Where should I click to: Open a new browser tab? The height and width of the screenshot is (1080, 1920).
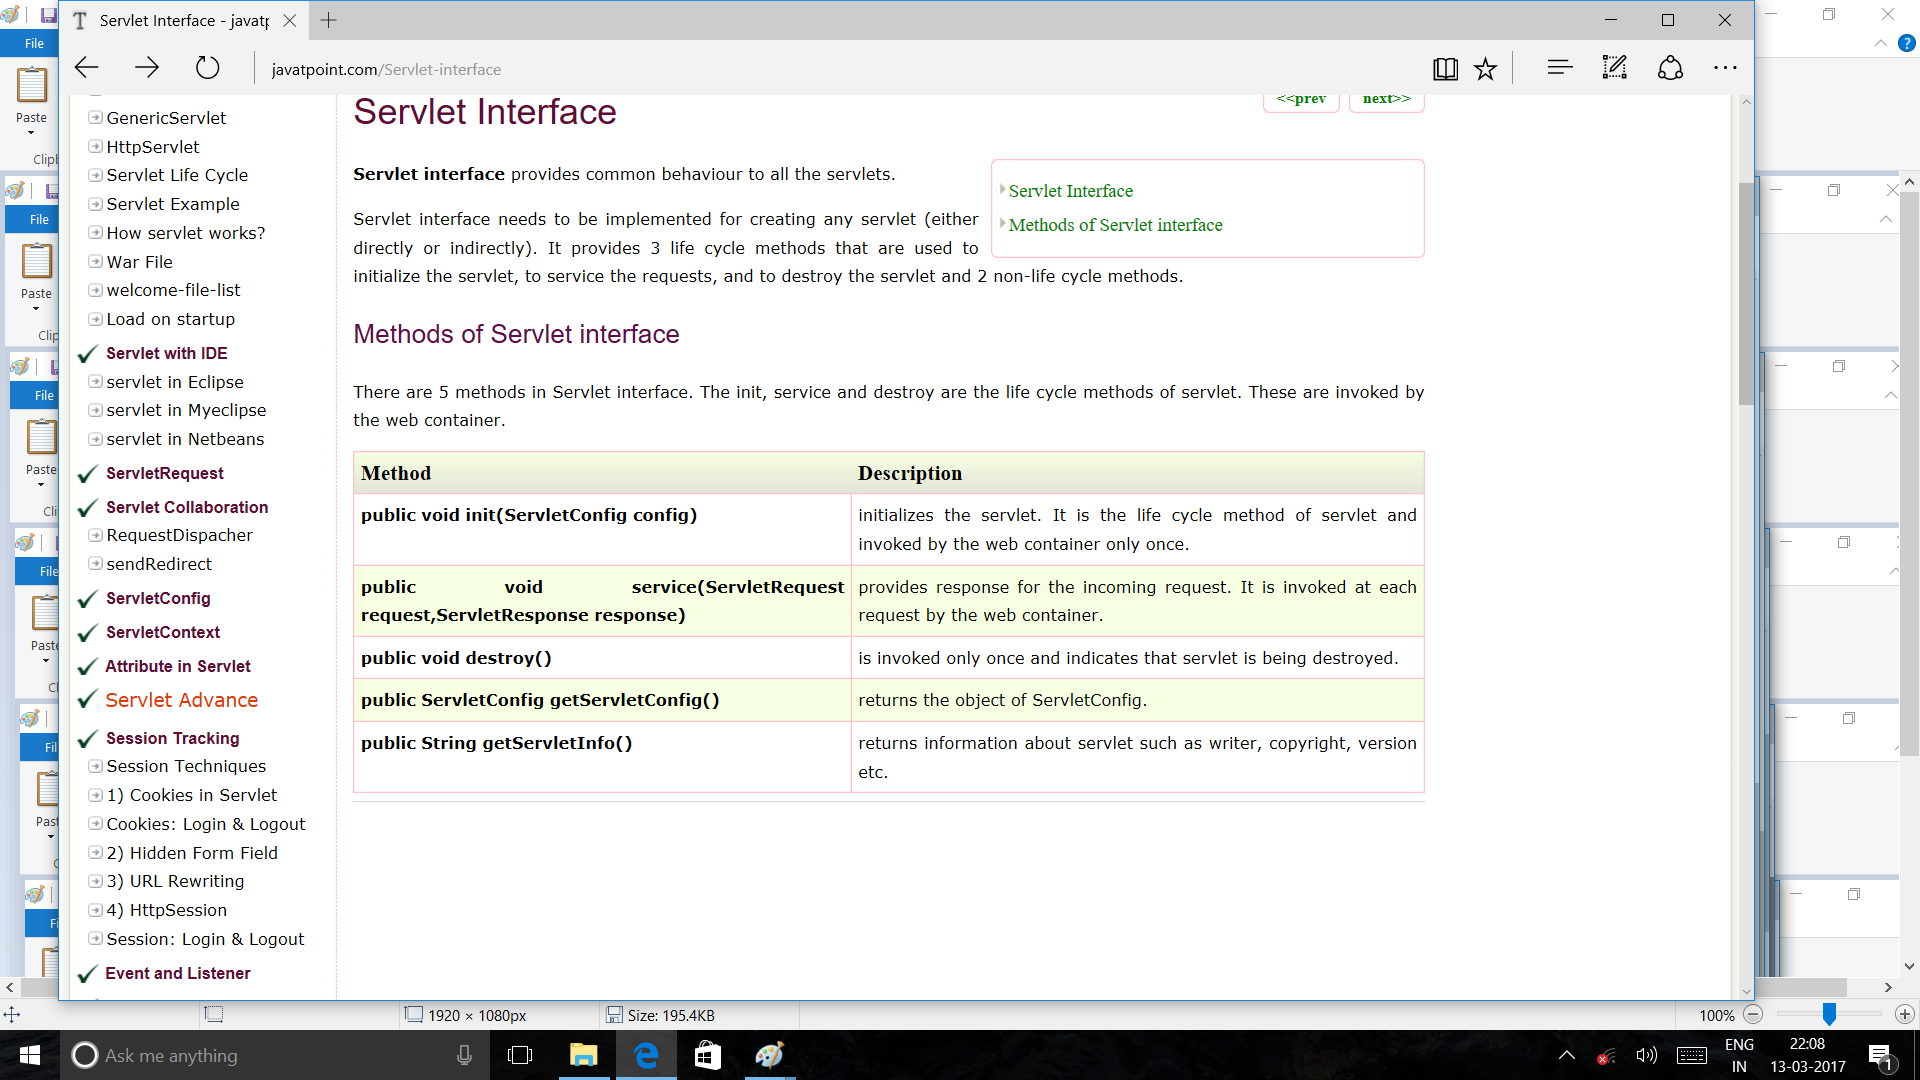[328, 20]
